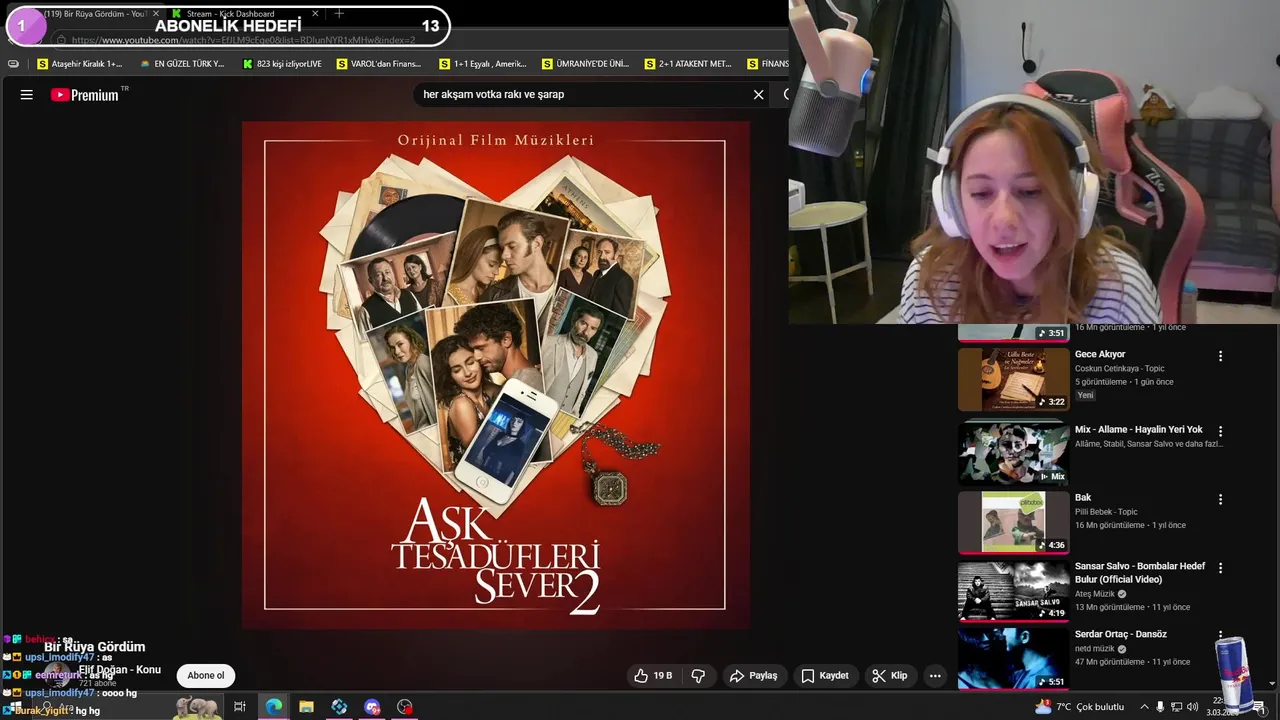Open File Explorer from the taskbar

click(306, 707)
